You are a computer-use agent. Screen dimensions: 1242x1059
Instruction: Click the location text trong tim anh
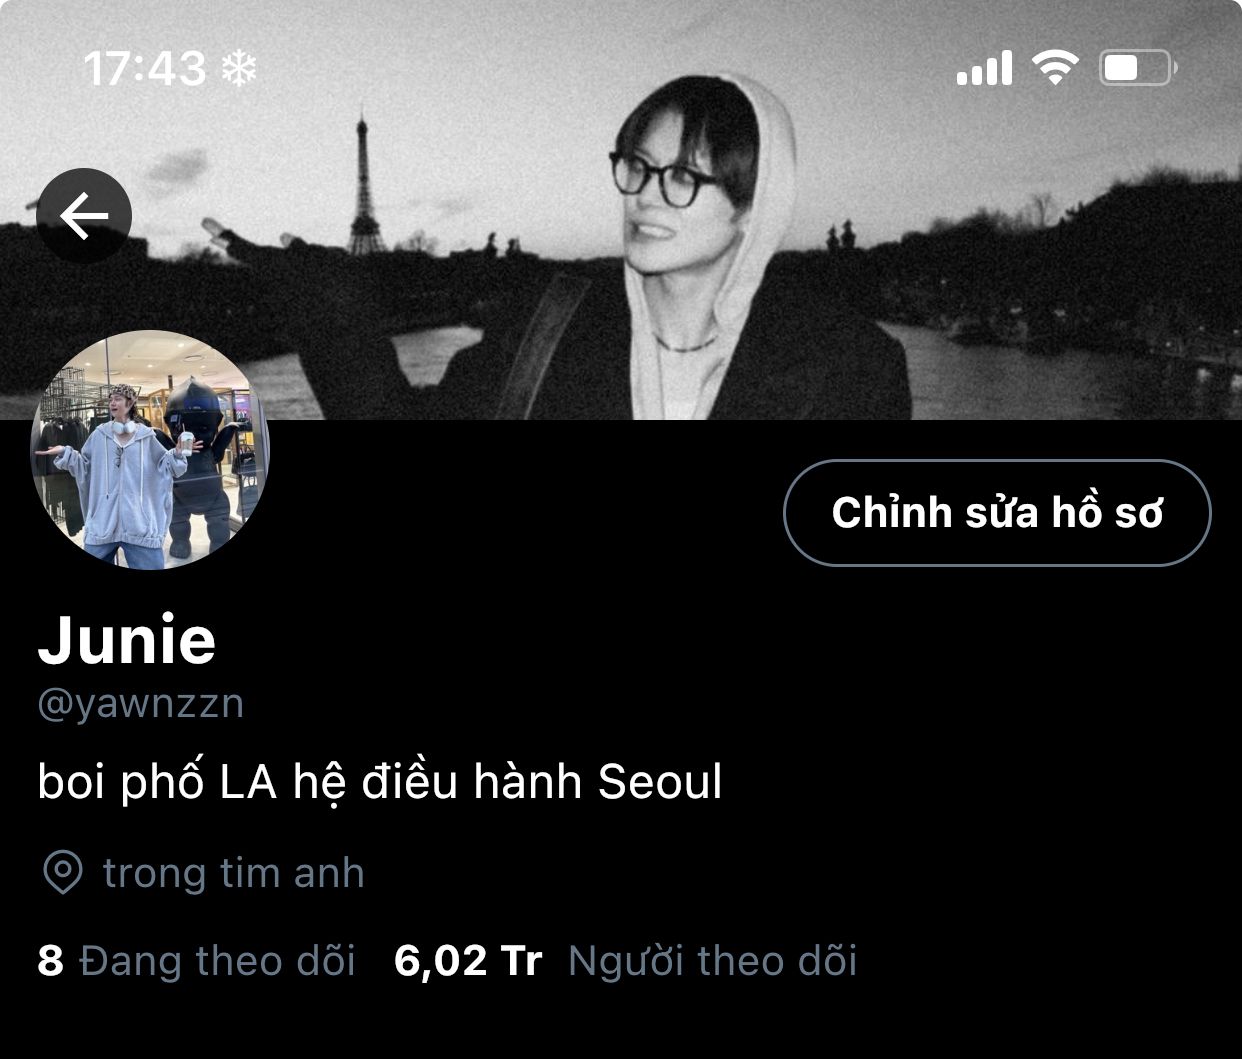[234, 873]
